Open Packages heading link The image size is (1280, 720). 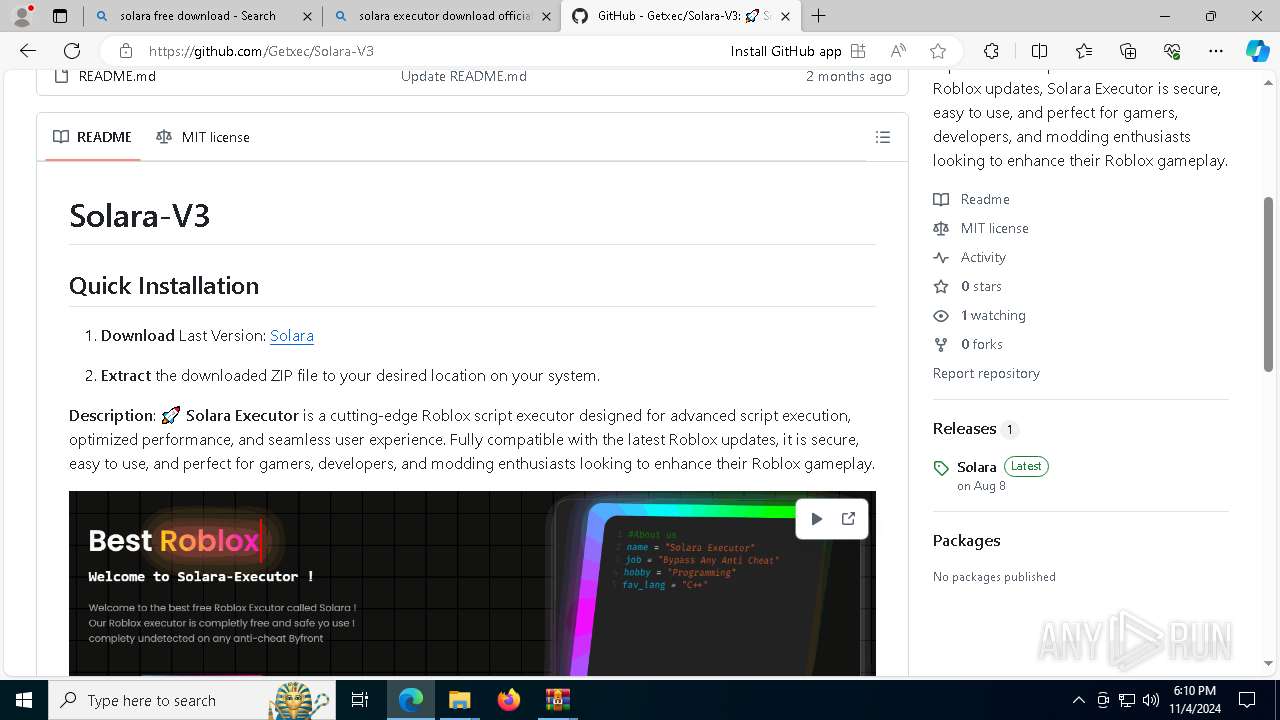tap(966, 540)
